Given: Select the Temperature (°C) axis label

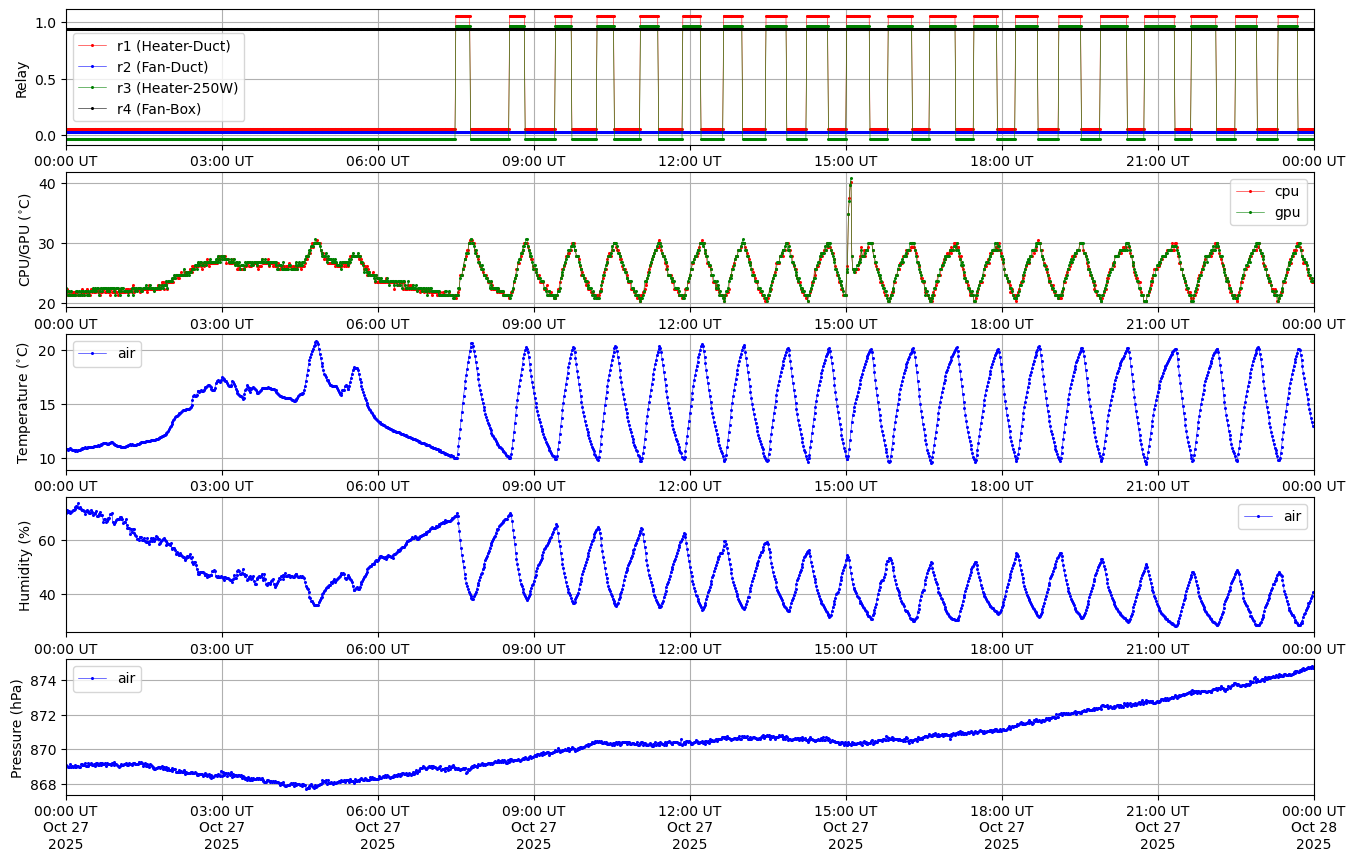Looking at the screenshot, I should pyautogui.click(x=22, y=402).
